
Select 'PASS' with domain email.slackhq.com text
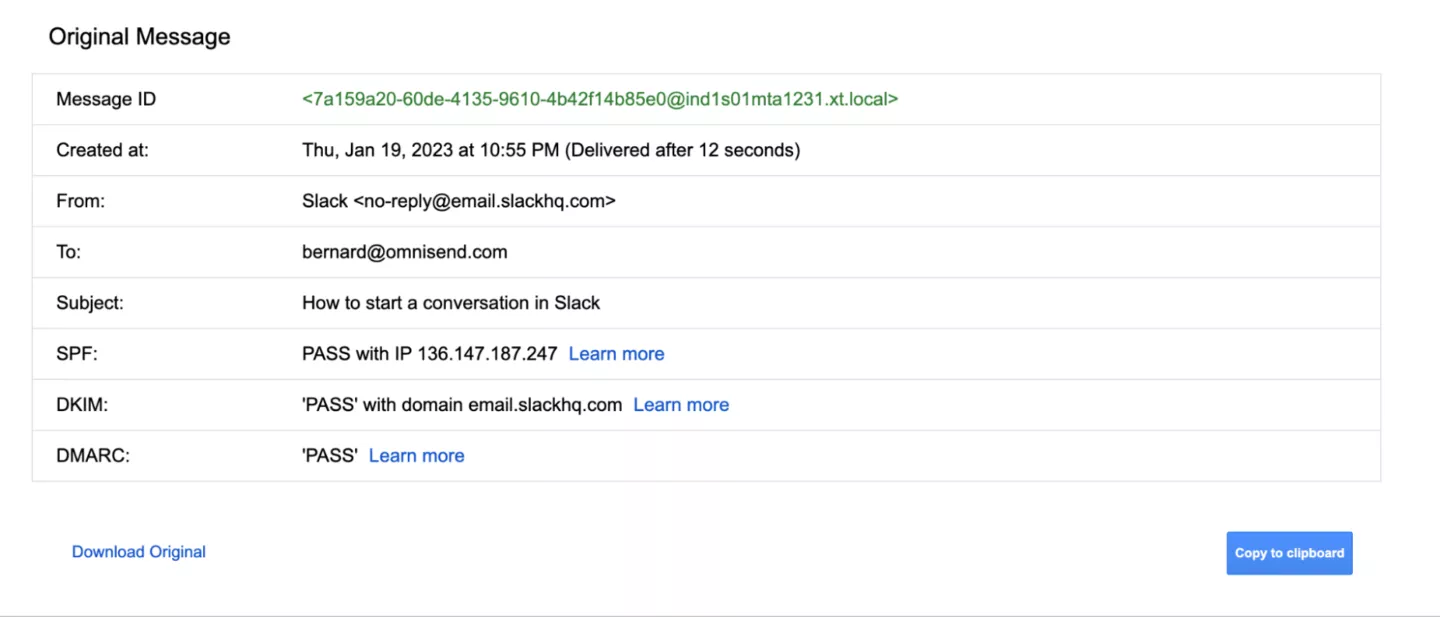(x=462, y=405)
